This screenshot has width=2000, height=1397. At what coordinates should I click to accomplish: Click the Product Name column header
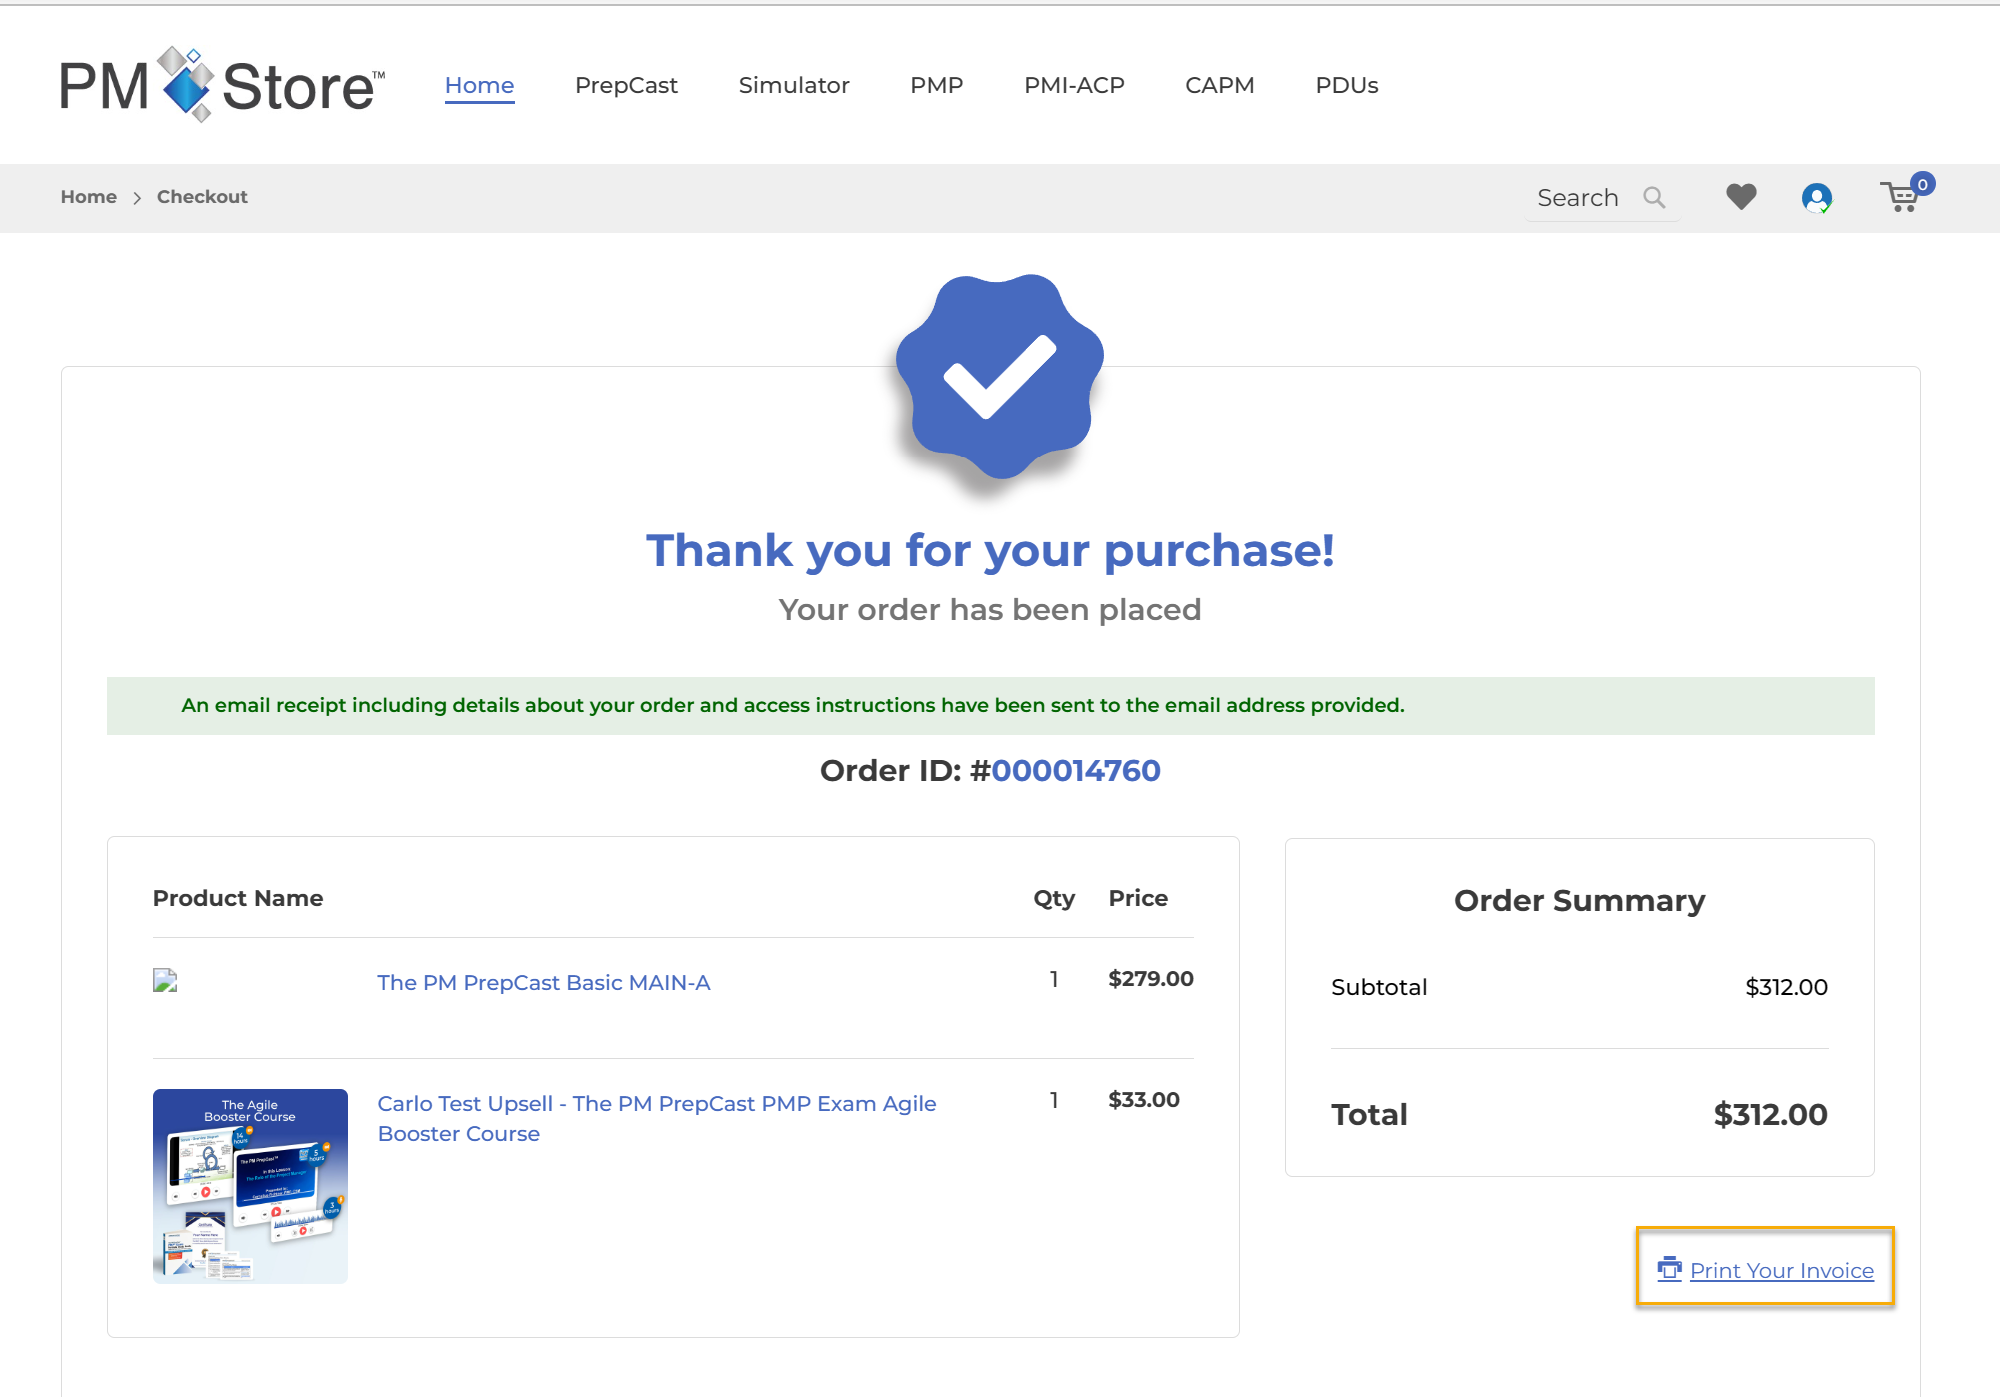click(238, 899)
